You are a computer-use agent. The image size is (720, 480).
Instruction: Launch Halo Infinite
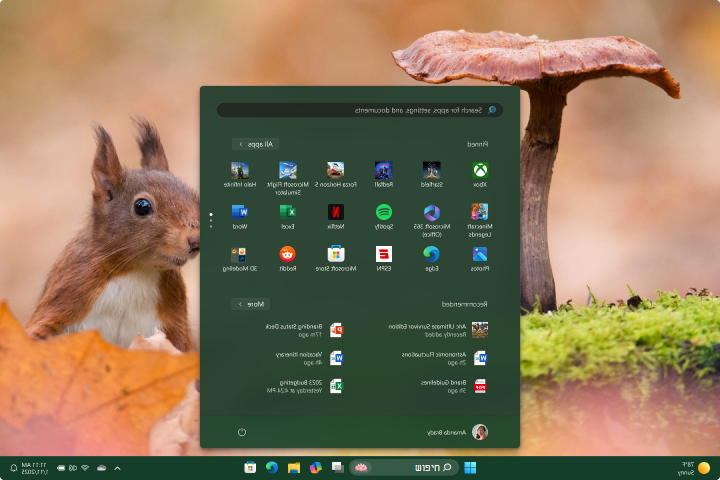[x=240, y=175]
